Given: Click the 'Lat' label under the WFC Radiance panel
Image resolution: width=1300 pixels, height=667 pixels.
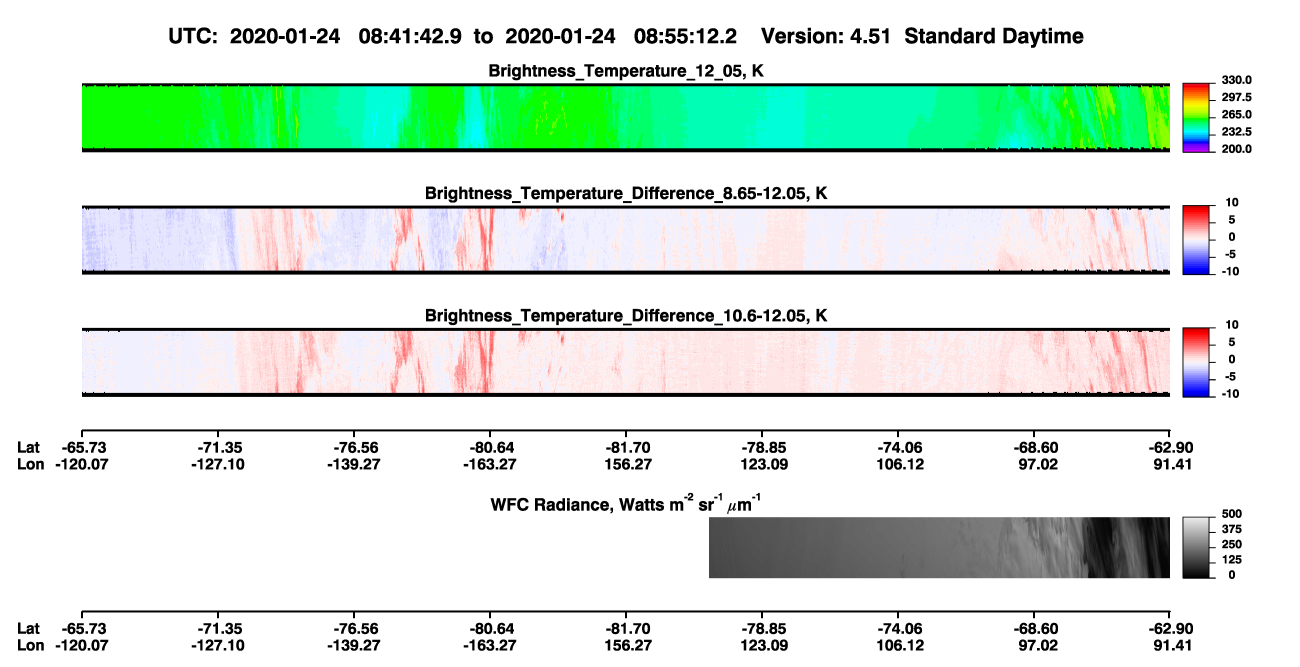Looking at the screenshot, I should coord(28,628).
